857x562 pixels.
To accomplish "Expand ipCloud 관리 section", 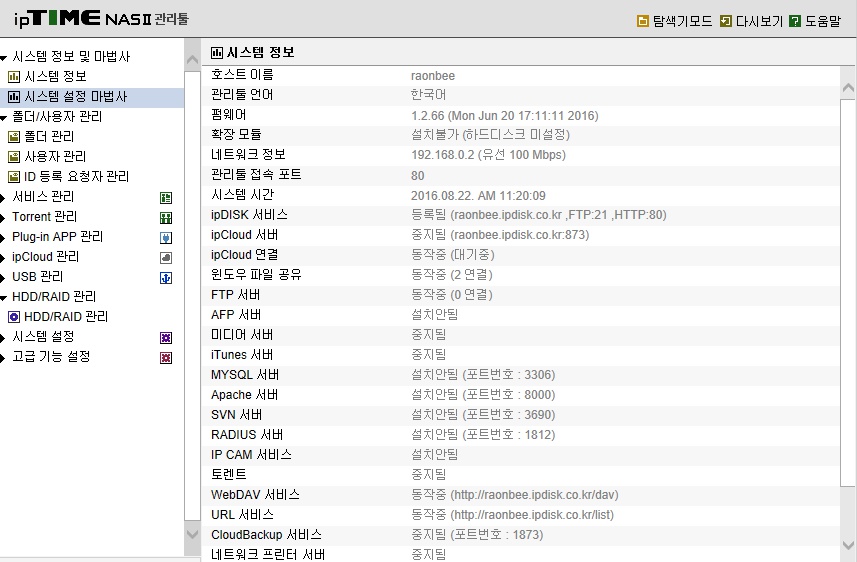I will pos(3,257).
